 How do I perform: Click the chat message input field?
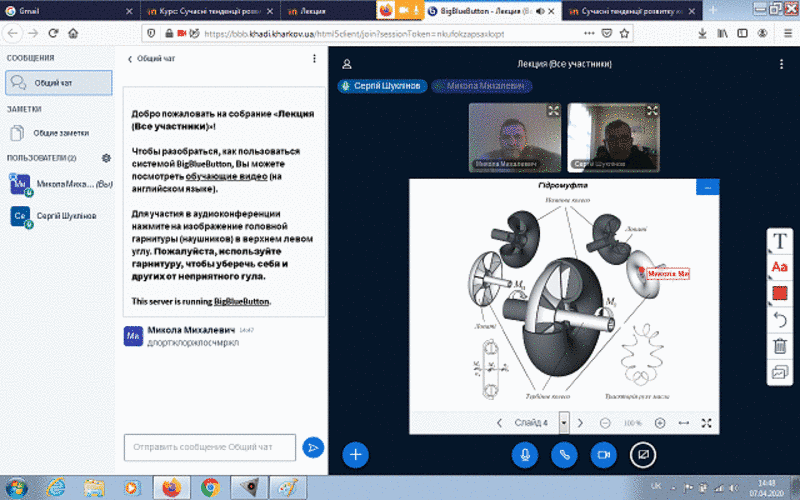tap(210, 447)
